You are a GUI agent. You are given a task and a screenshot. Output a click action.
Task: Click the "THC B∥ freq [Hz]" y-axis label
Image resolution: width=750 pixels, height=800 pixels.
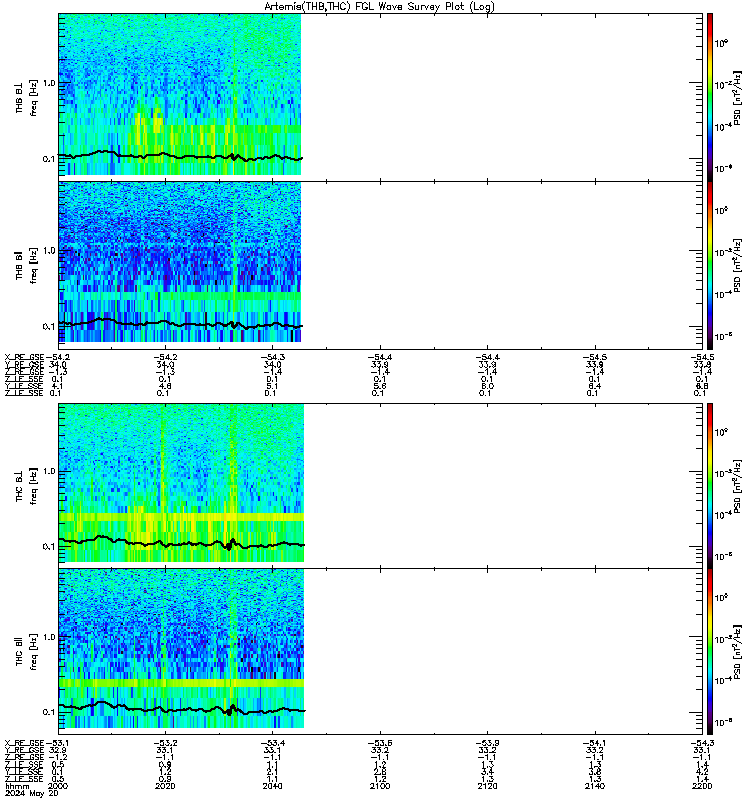pyautogui.click(x=27, y=652)
